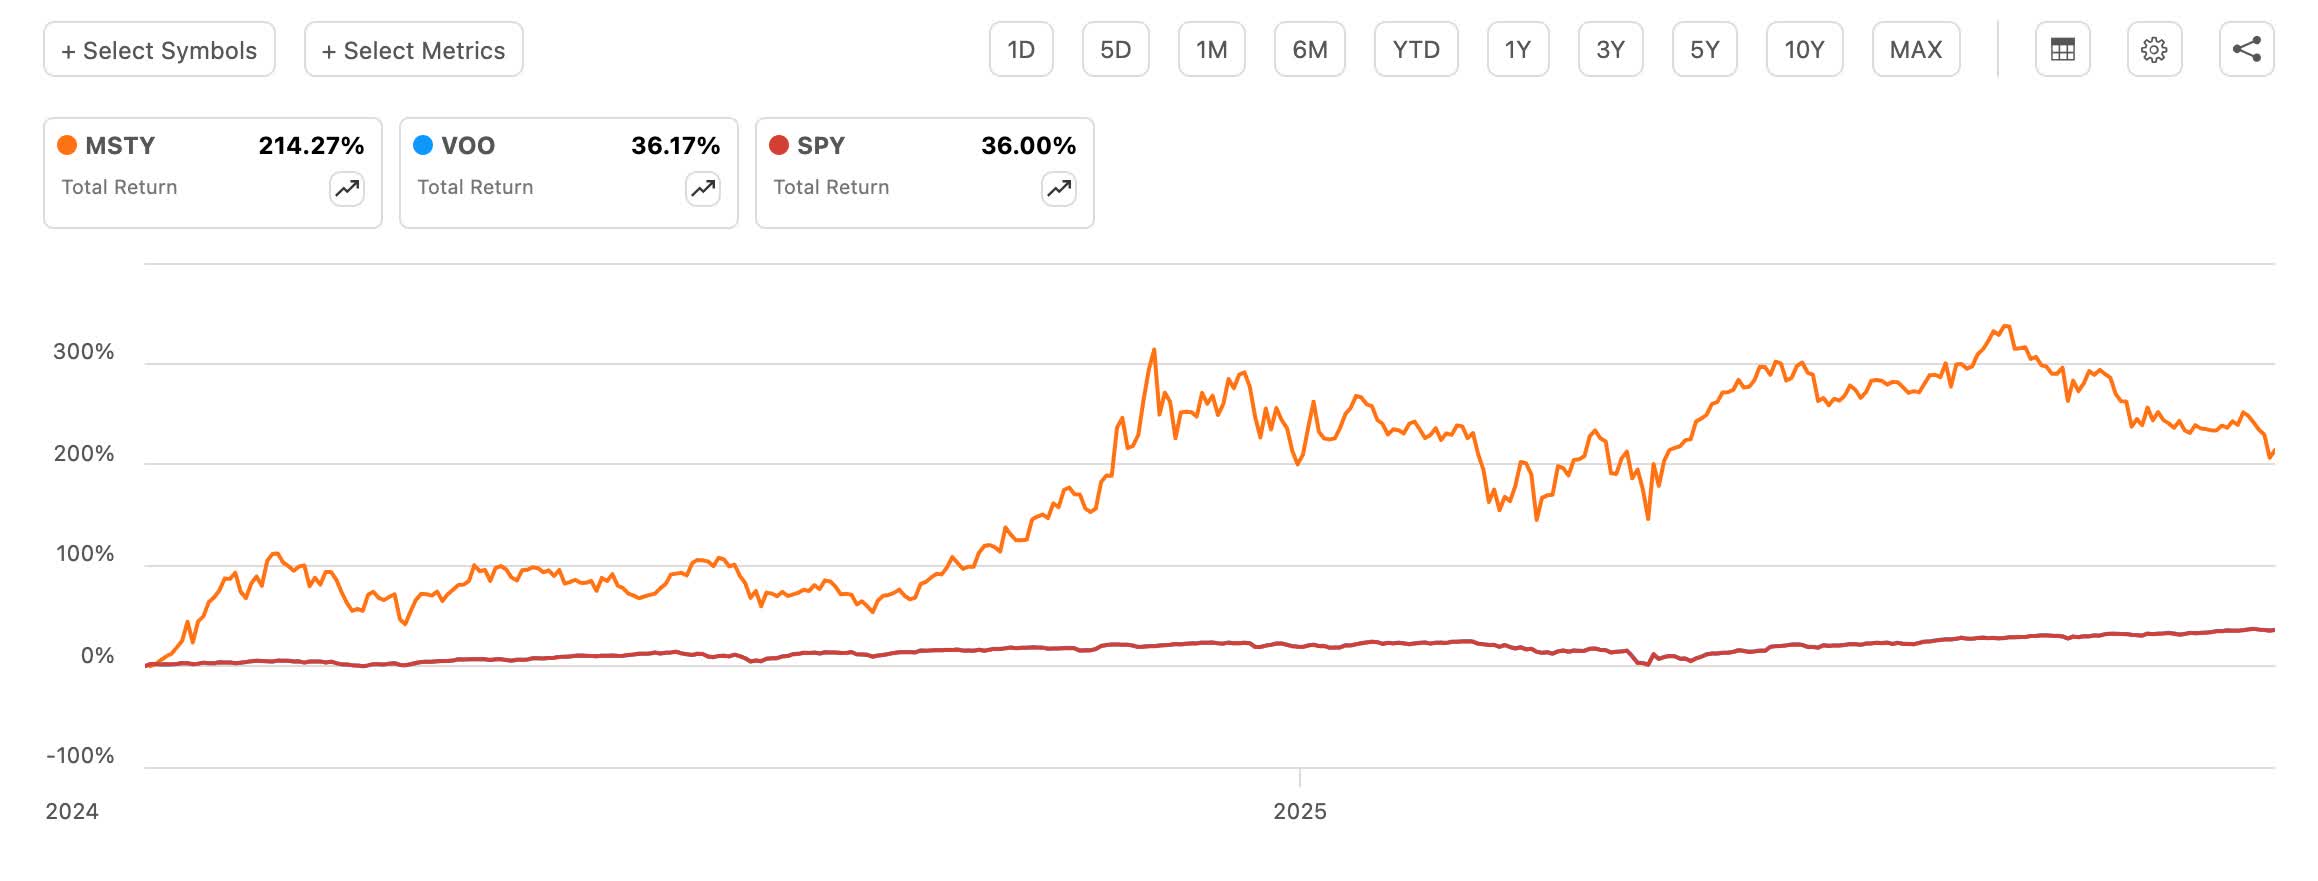The height and width of the screenshot is (881, 2318).
Task: Click the plus on Select Symbols
Action: 67,49
